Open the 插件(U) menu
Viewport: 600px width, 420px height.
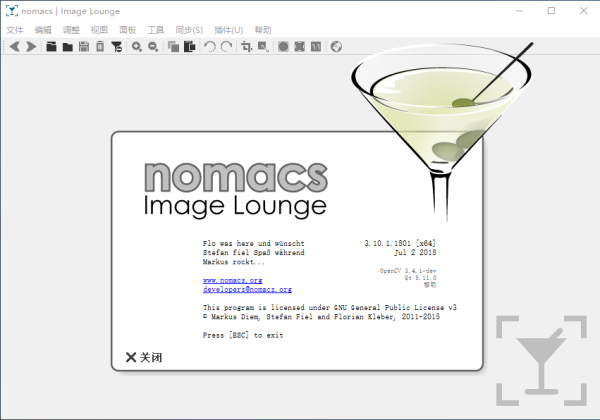pyautogui.click(x=228, y=30)
